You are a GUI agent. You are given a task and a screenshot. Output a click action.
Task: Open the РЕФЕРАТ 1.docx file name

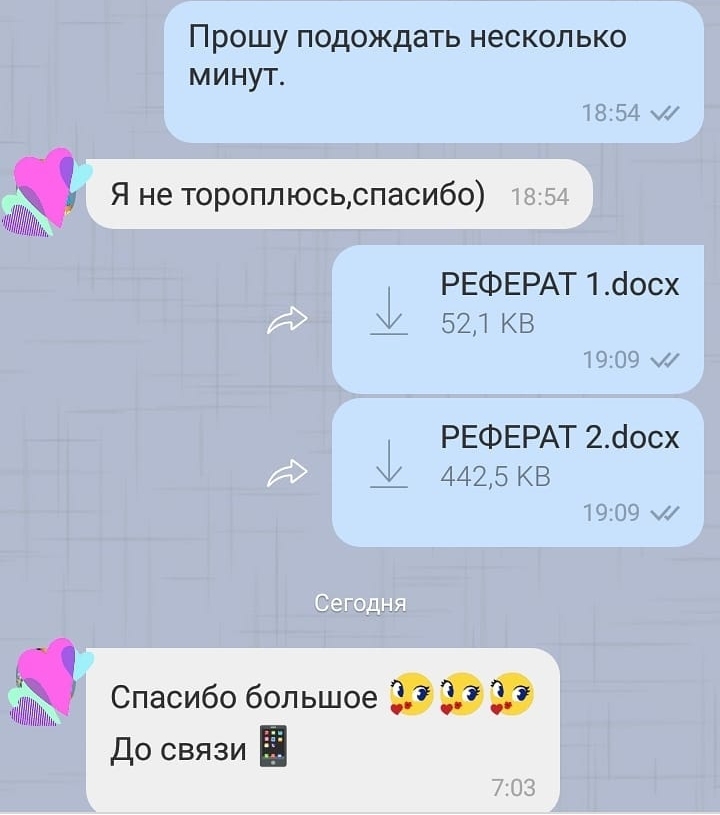560,284
